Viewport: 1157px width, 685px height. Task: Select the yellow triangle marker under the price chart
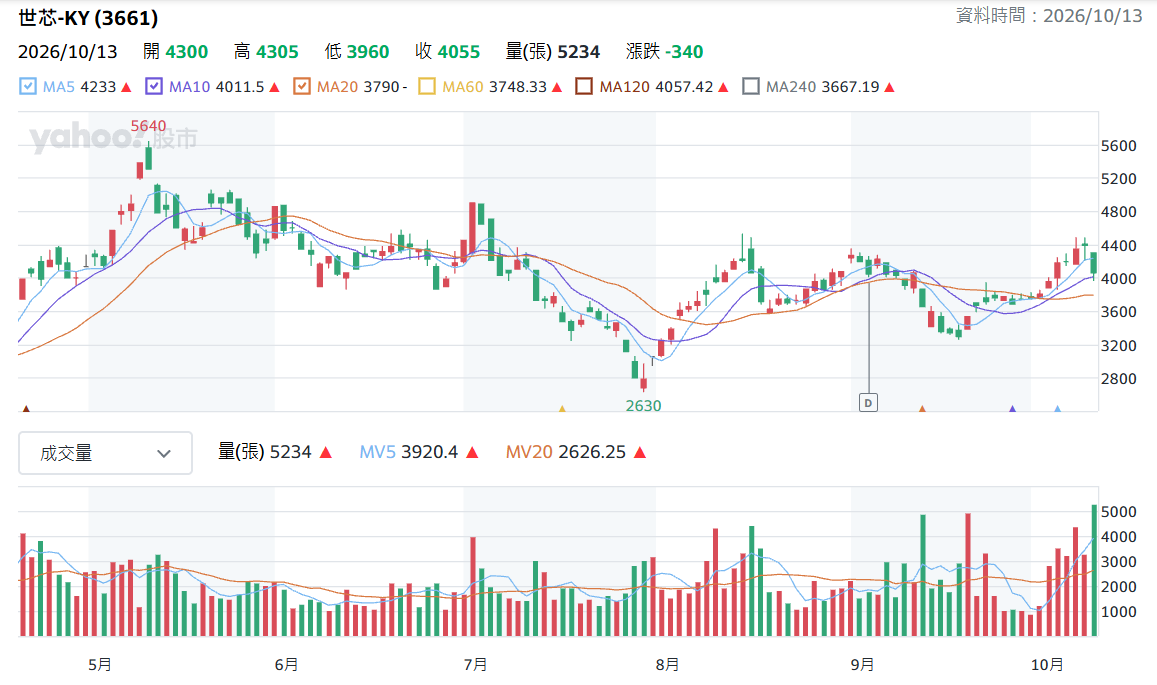pos(562,408)
